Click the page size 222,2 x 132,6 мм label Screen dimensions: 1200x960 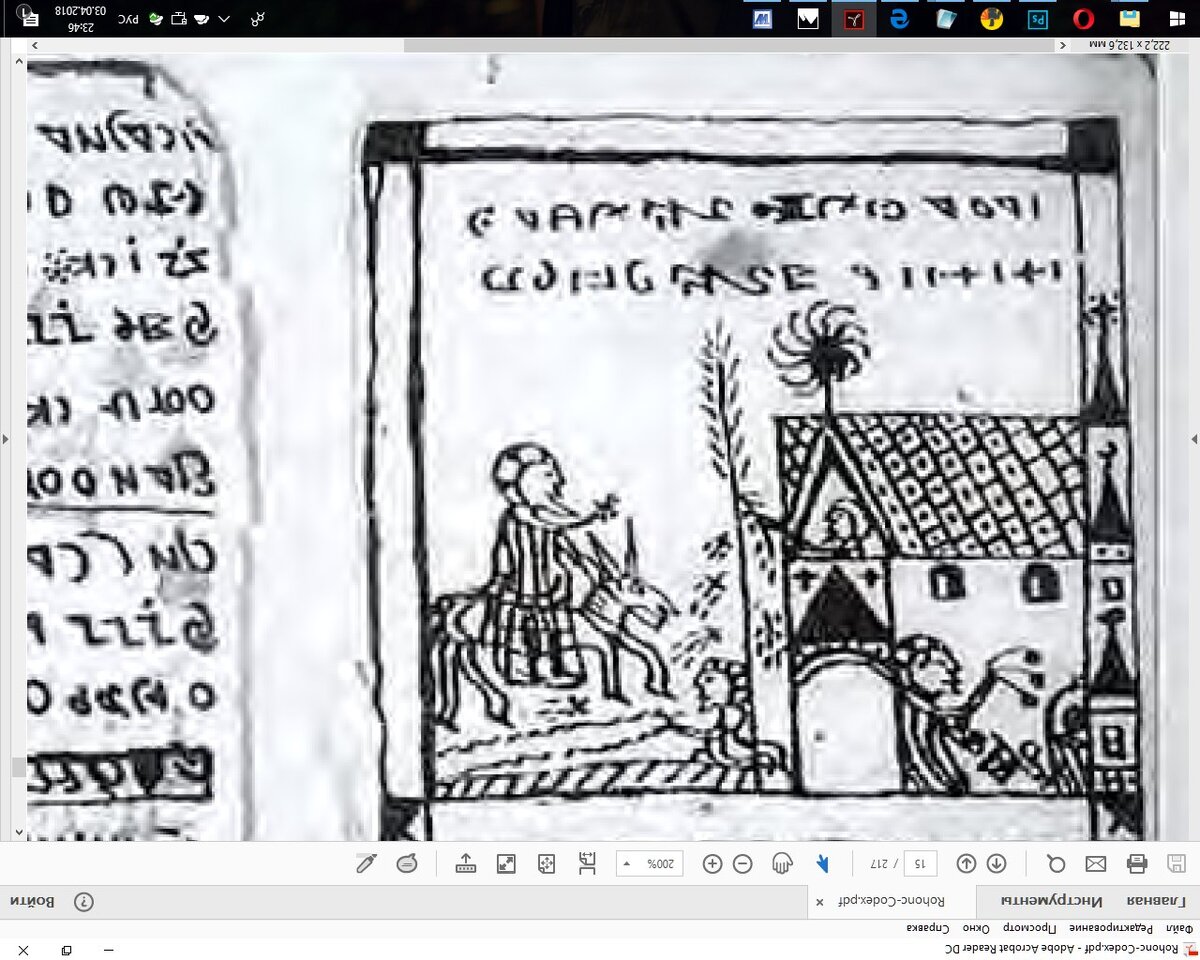1128,45
